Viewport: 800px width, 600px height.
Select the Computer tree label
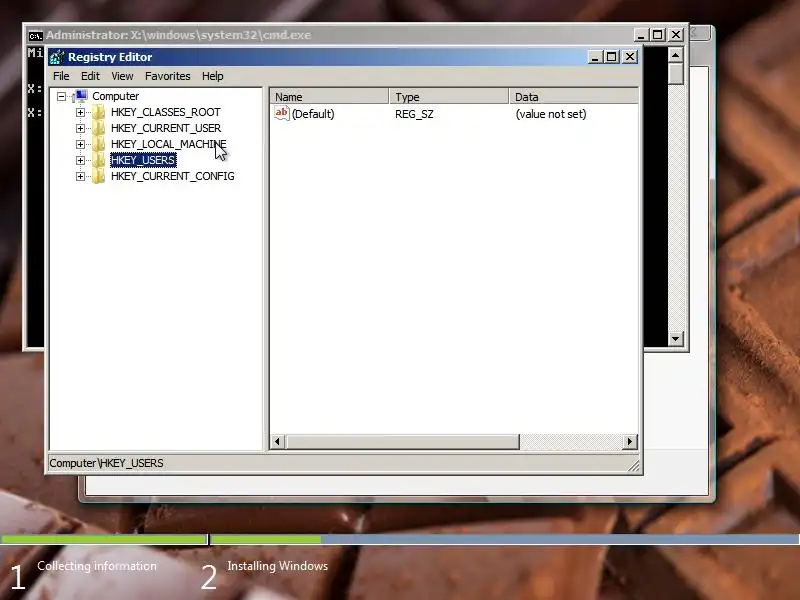coord(115,96)
